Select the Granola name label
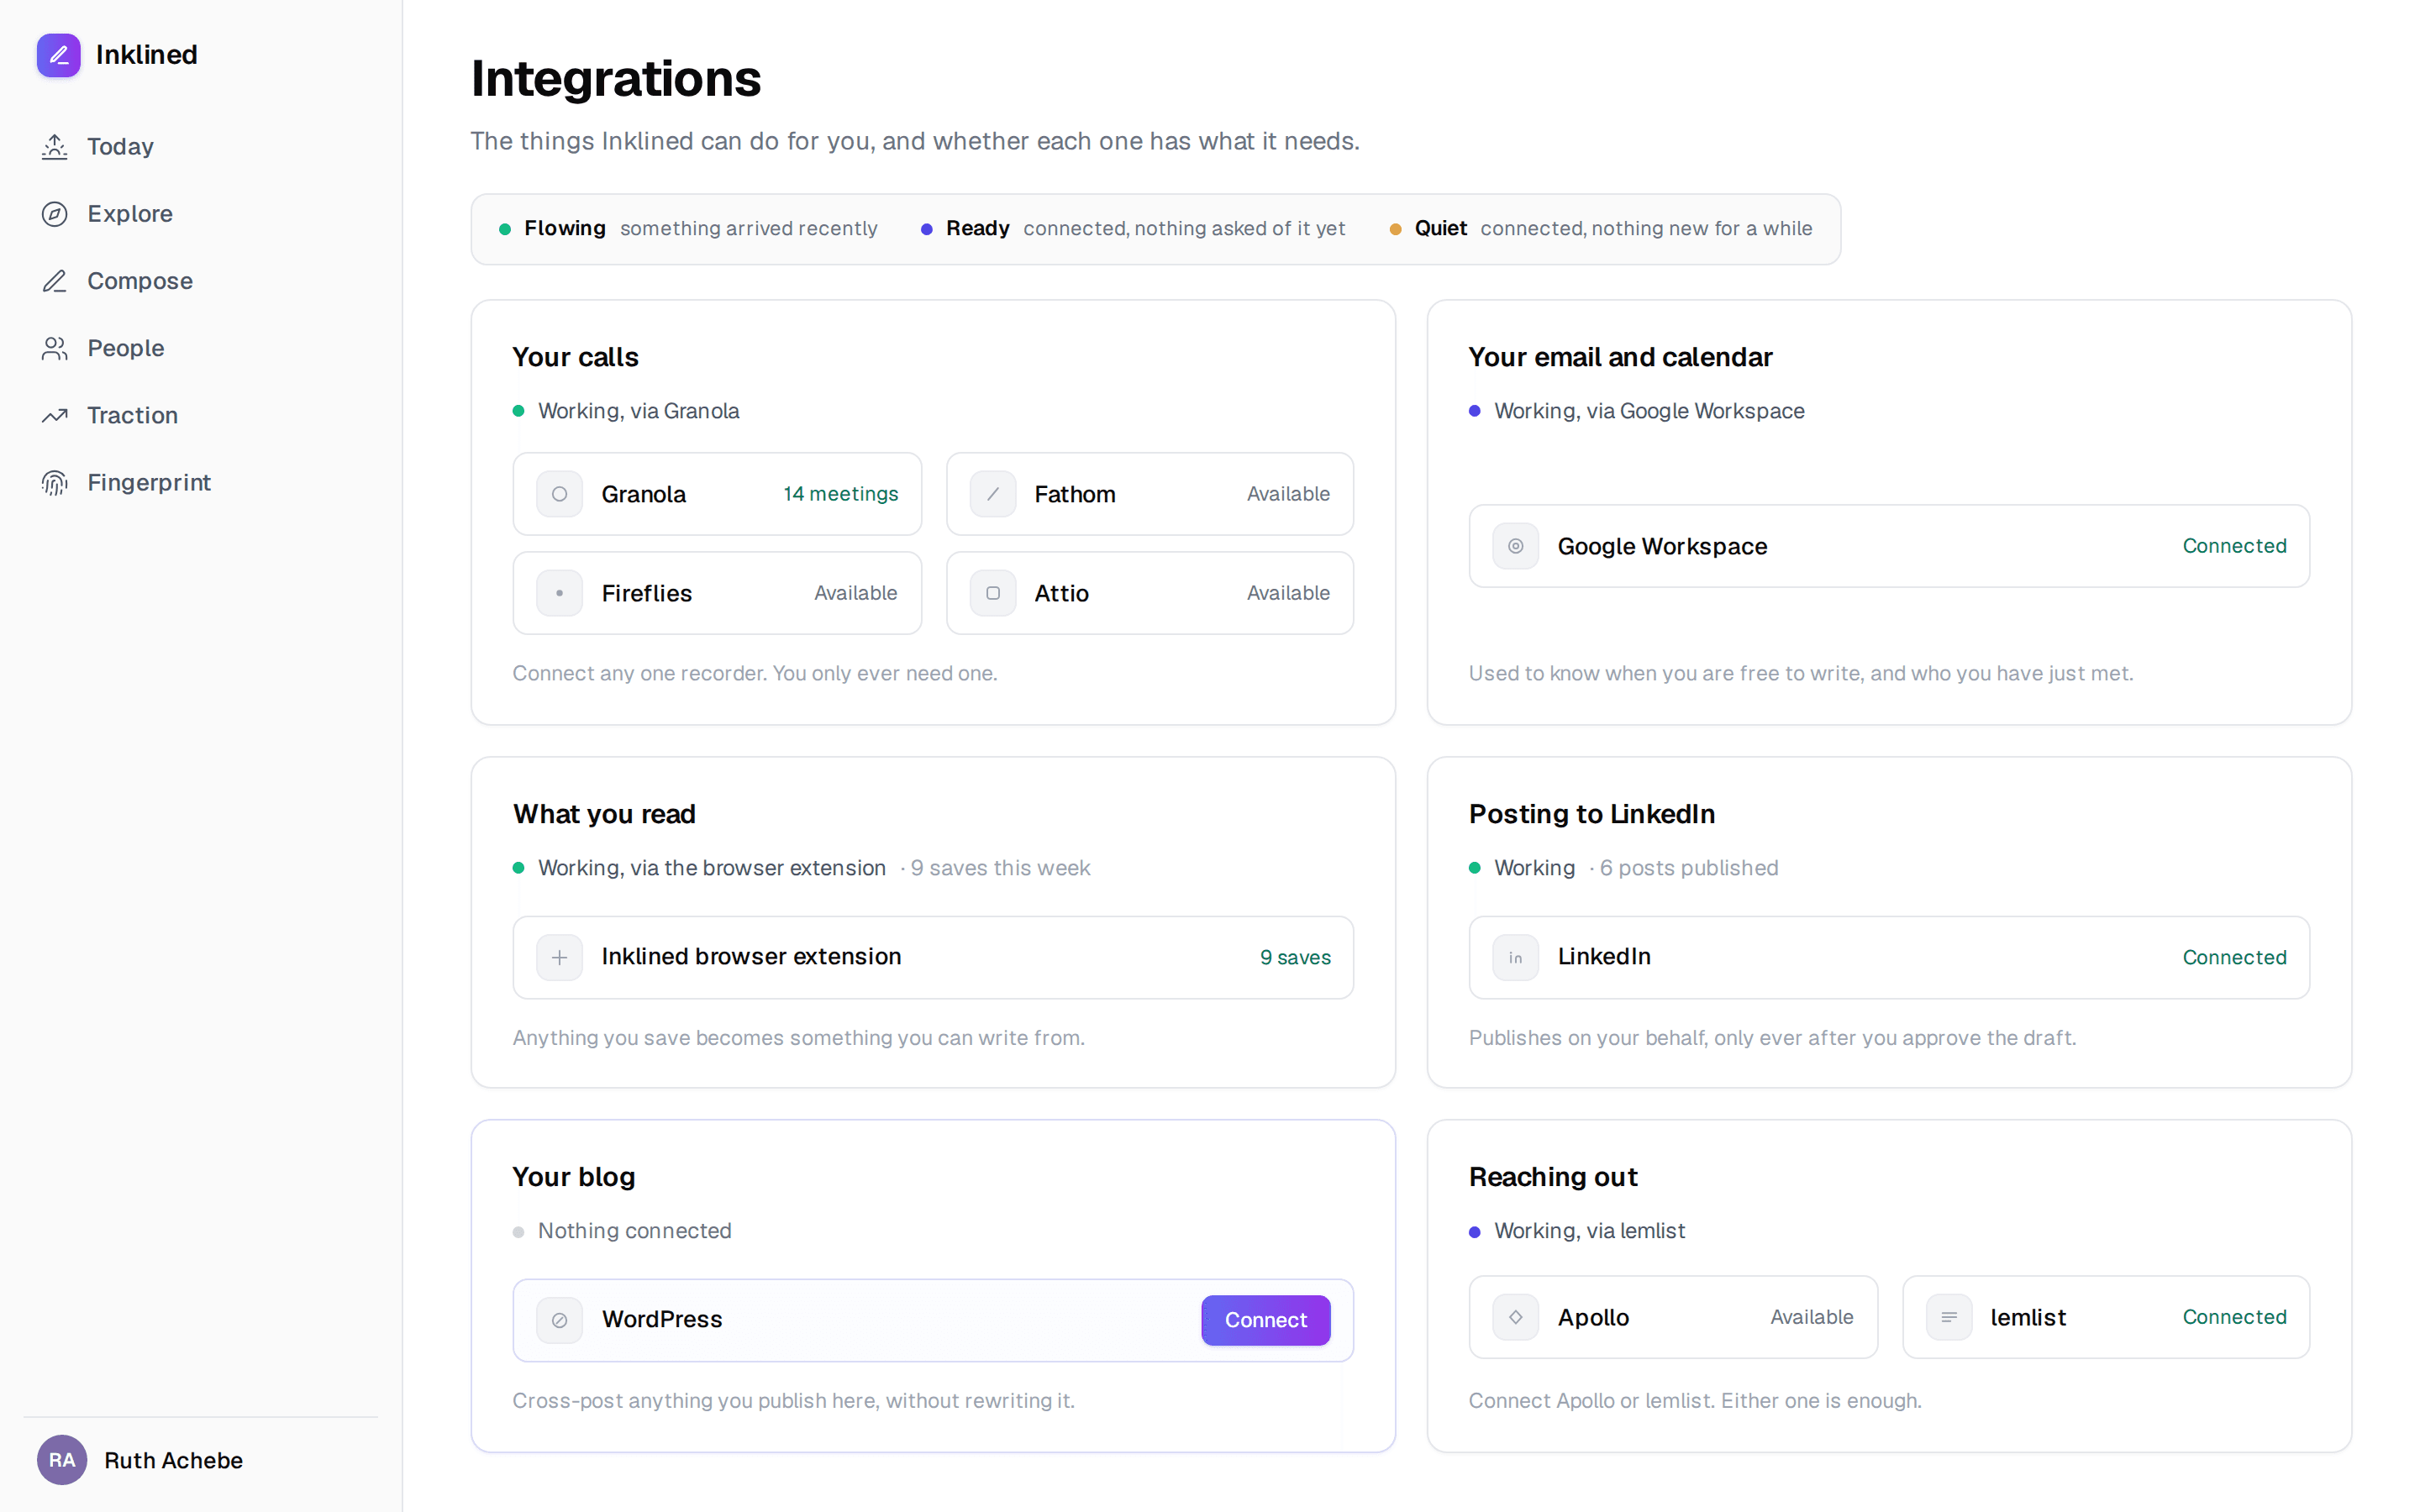2420x1512 pixels. point(643,494)
